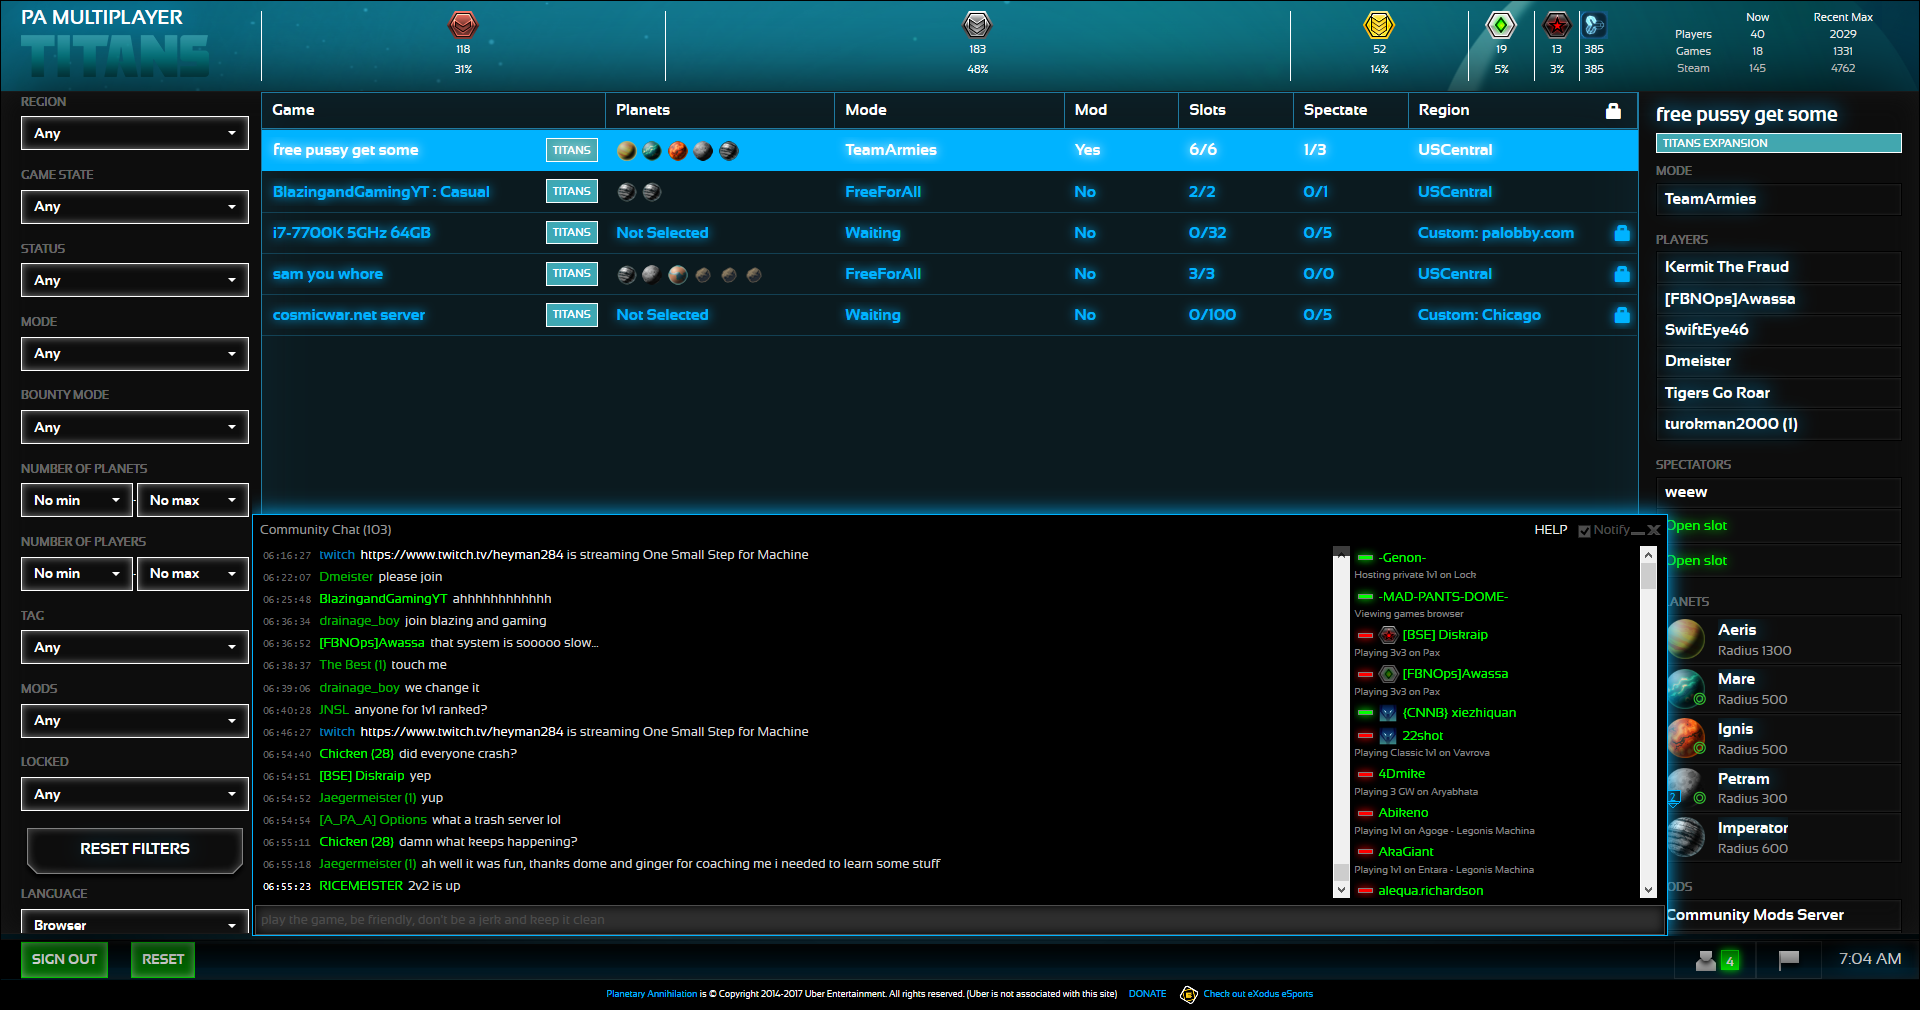This screenshot has width=1920, height=1010.
Task: Toggle the Notify checkbox in chat
Action: (1584, 531)
